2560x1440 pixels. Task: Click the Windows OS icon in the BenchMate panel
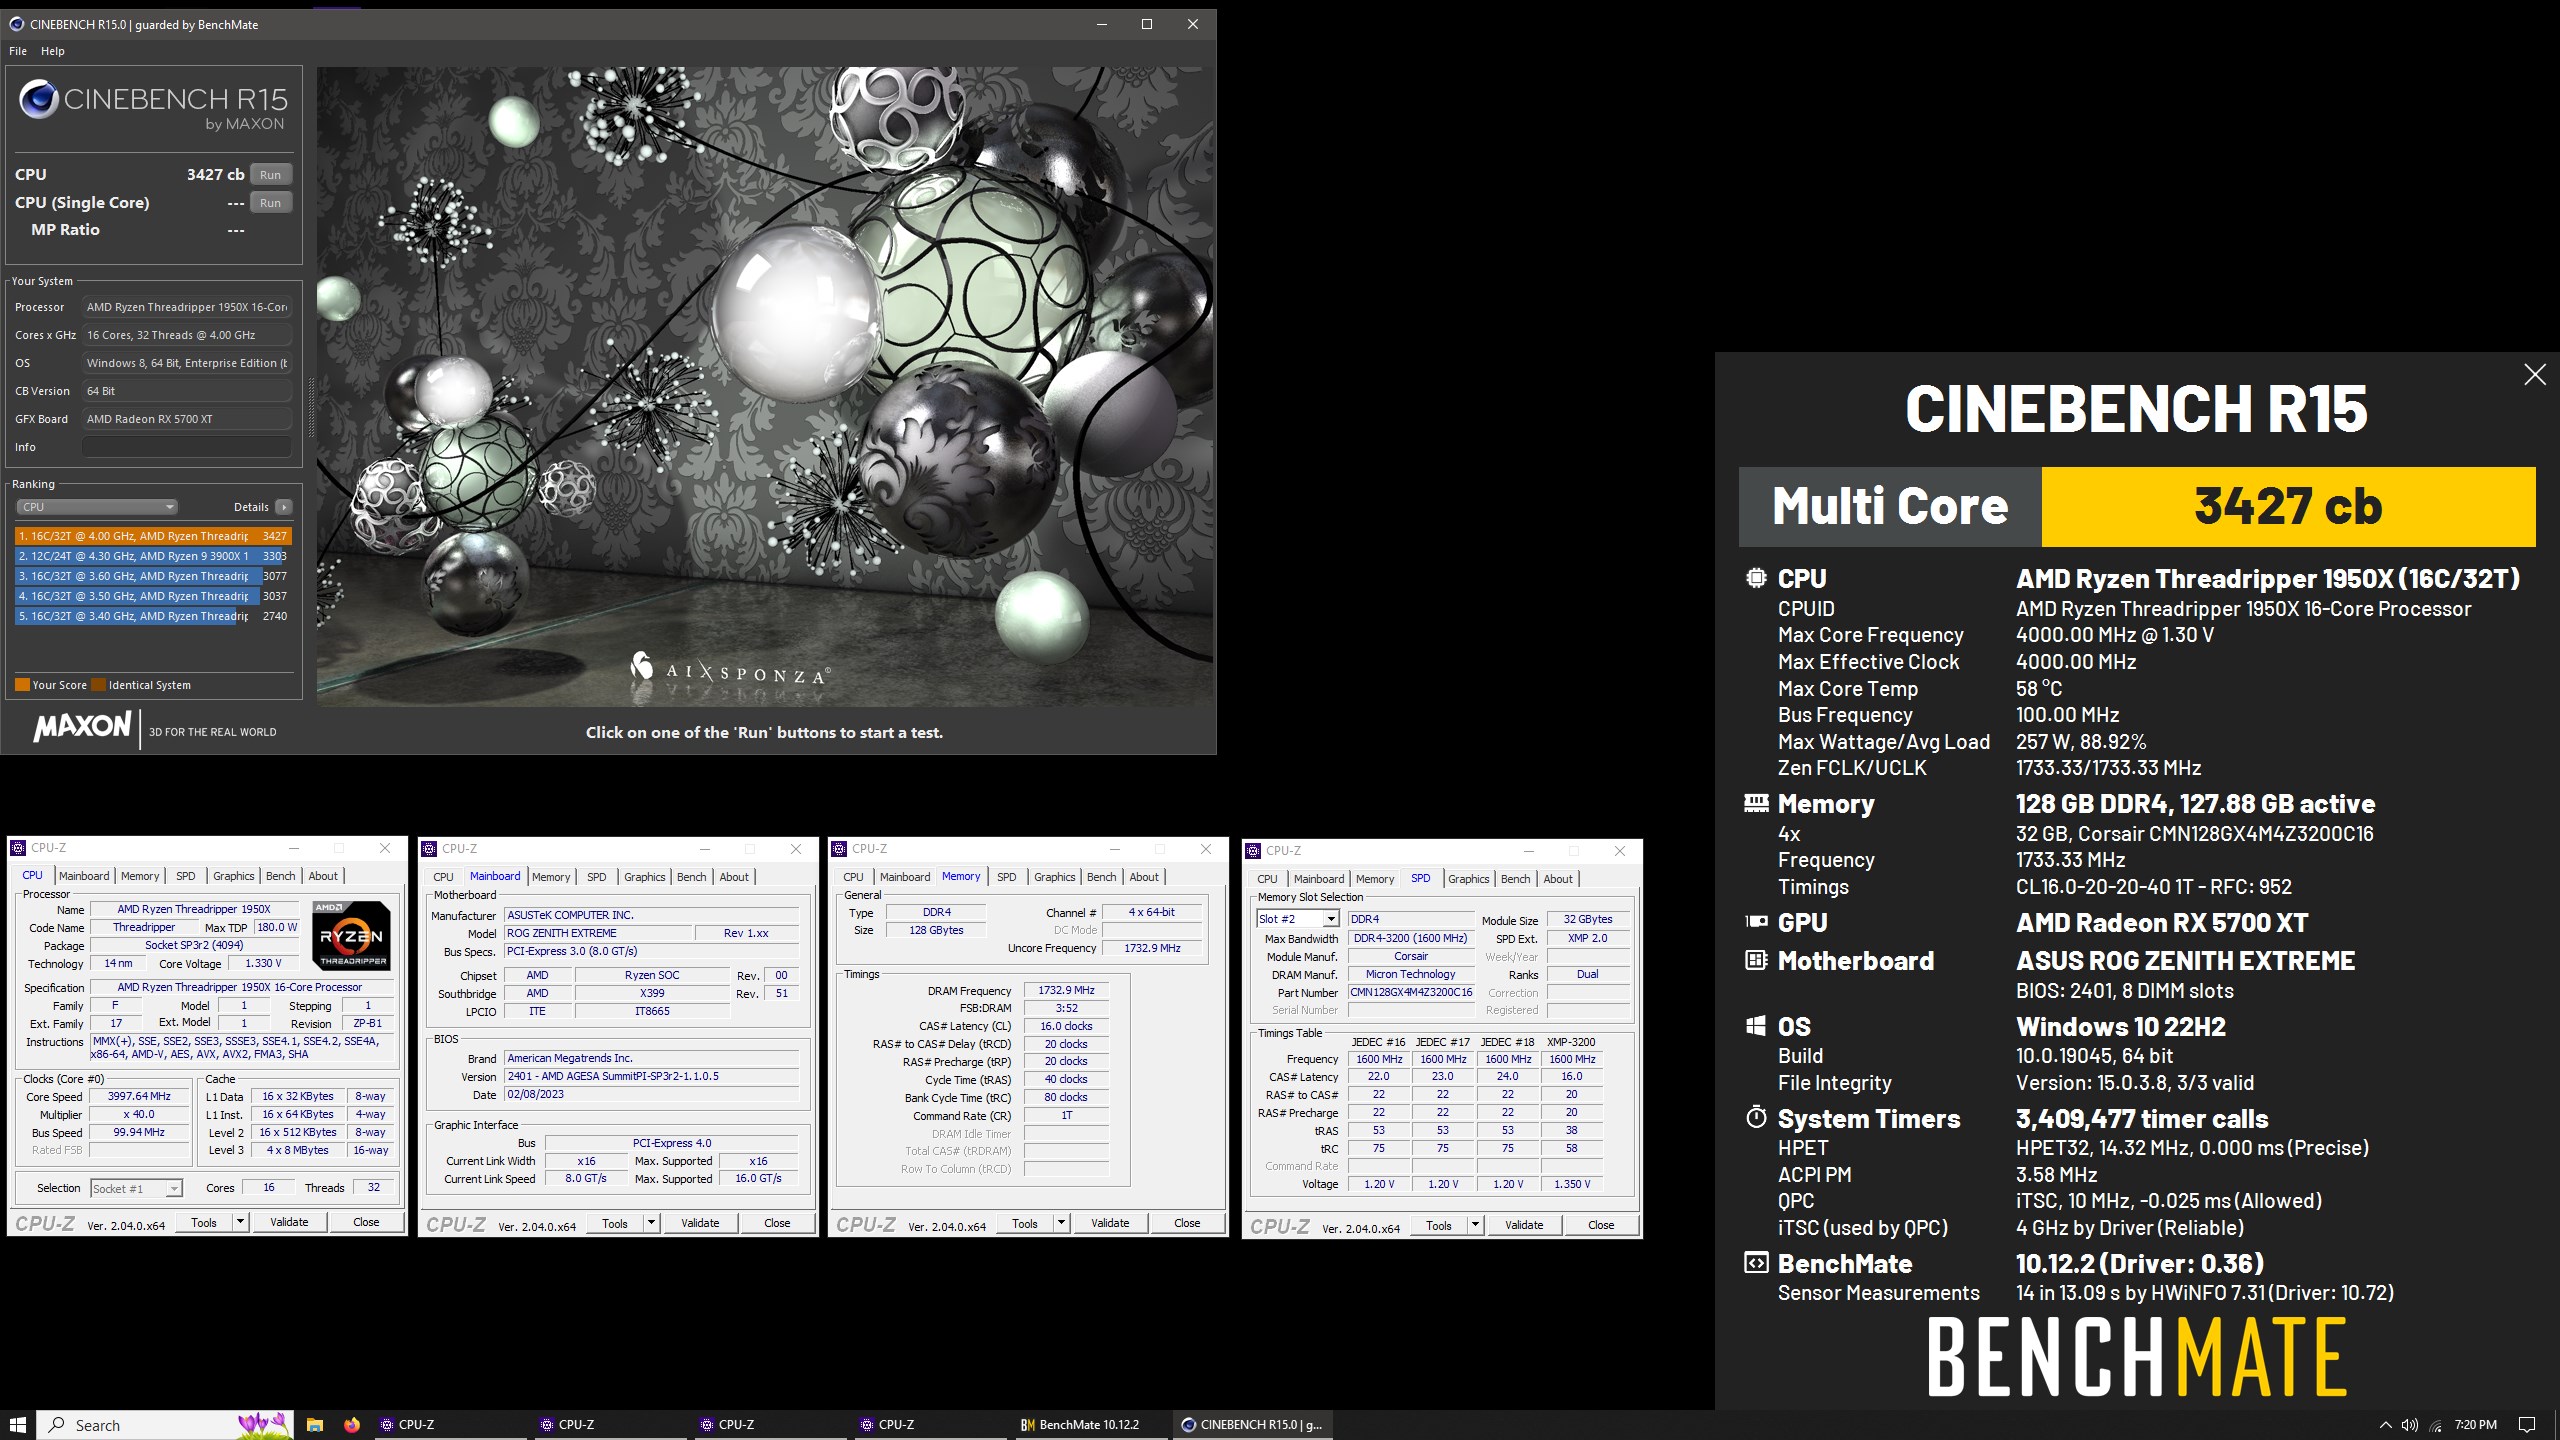click(x=1756, y=1026)
